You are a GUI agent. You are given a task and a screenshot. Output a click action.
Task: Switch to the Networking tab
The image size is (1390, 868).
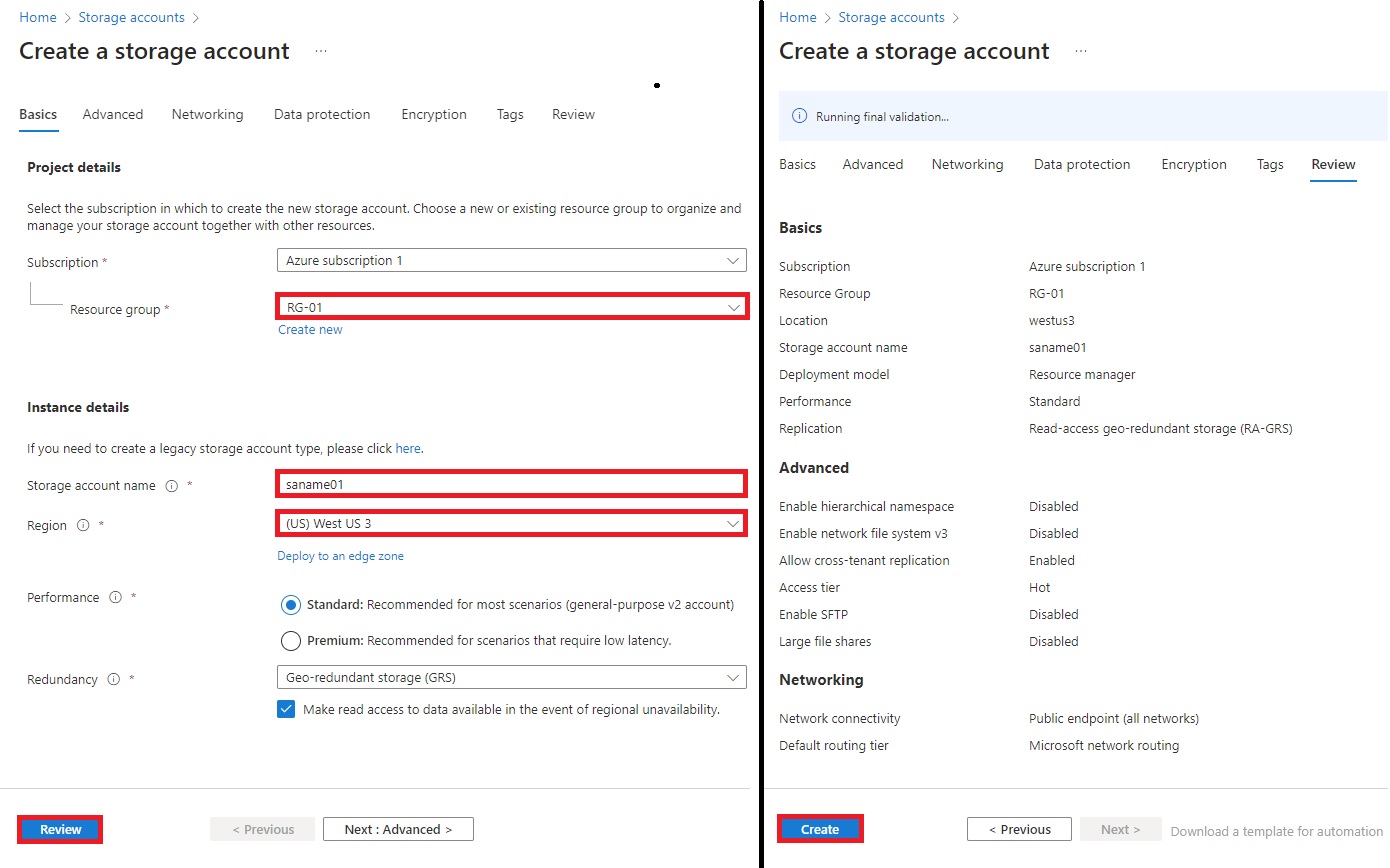pos(207,114)
